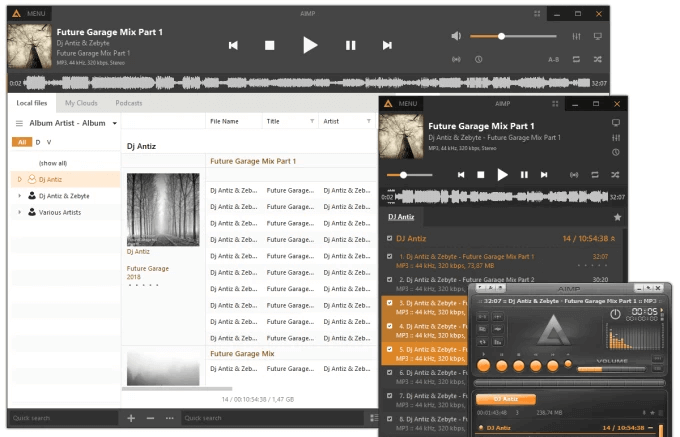Collapse DJ Antiz playlist group arrow
This screenshot has height=437, width=680.
[x=613, y=239]
